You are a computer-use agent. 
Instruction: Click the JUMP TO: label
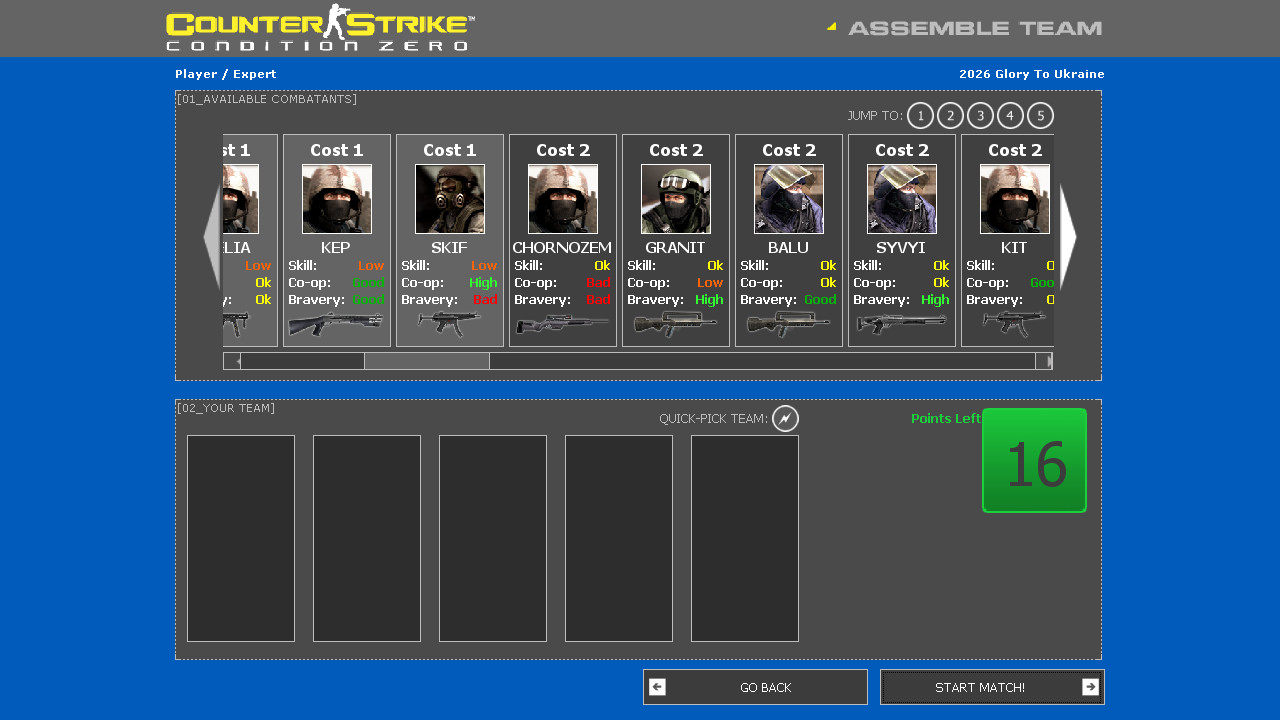click(x=875, y=116)
